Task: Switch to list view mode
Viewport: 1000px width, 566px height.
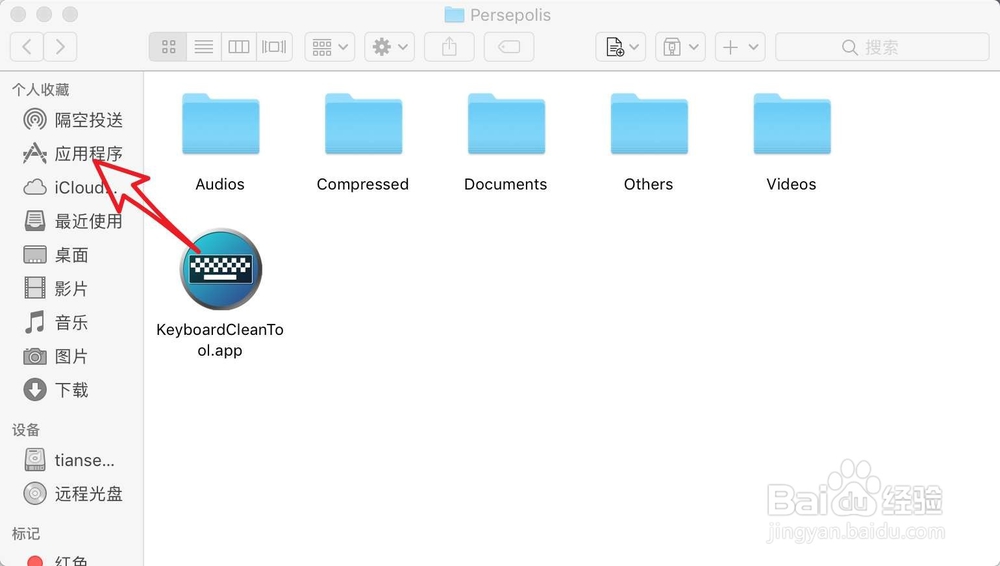Action: [204, 47]
